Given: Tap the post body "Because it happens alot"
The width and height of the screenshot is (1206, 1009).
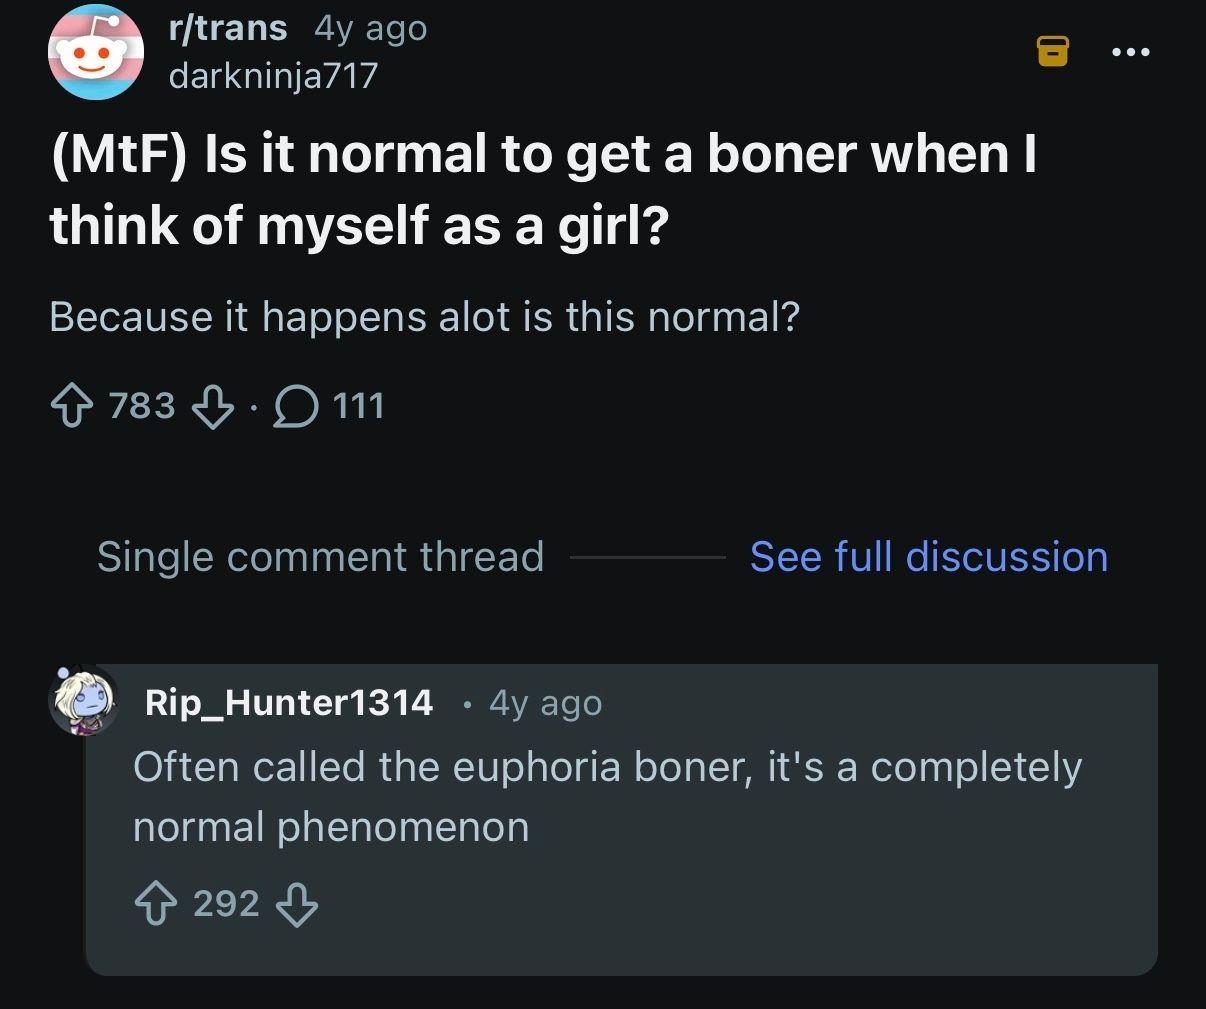Looking at the screenshot, I should click(x=424, y=317).
